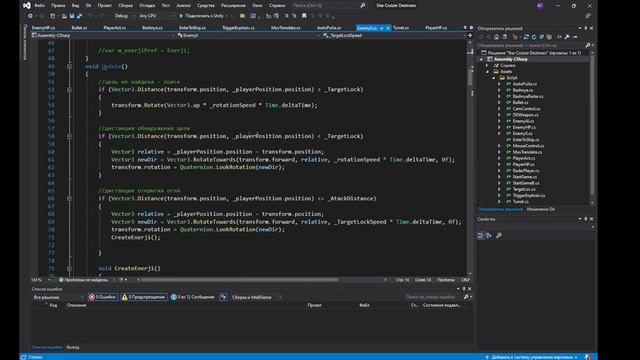This screenshot has width=640, height=360.
Task: Click the zoom percentage box below editor
Action: click(x=40, y=280)
